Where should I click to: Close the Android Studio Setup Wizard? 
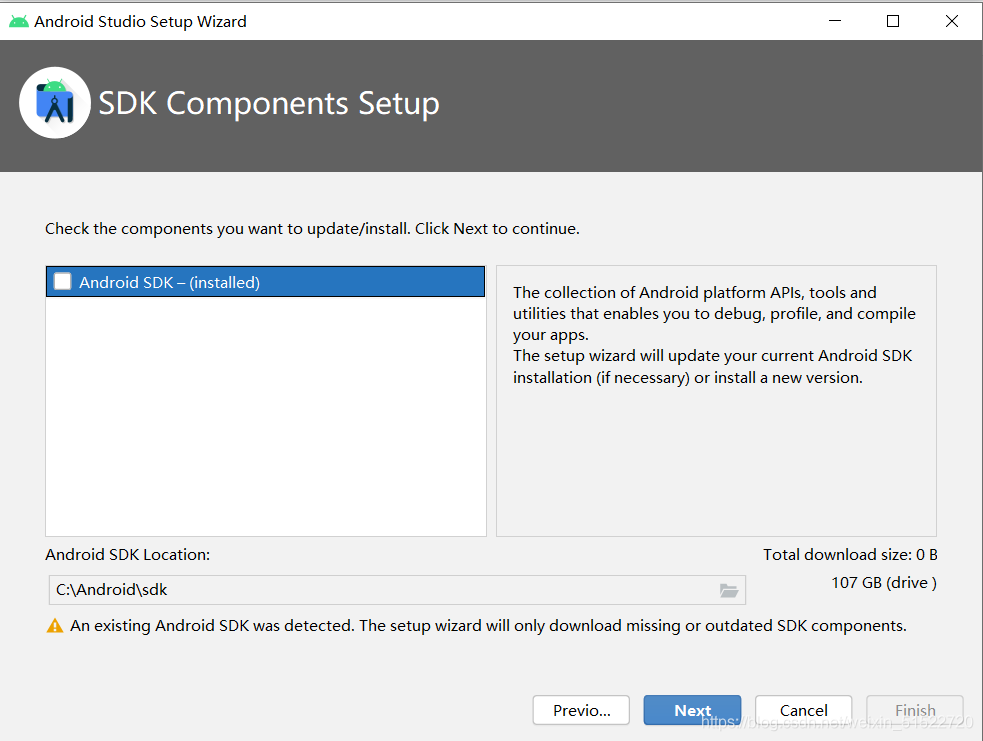952,21
